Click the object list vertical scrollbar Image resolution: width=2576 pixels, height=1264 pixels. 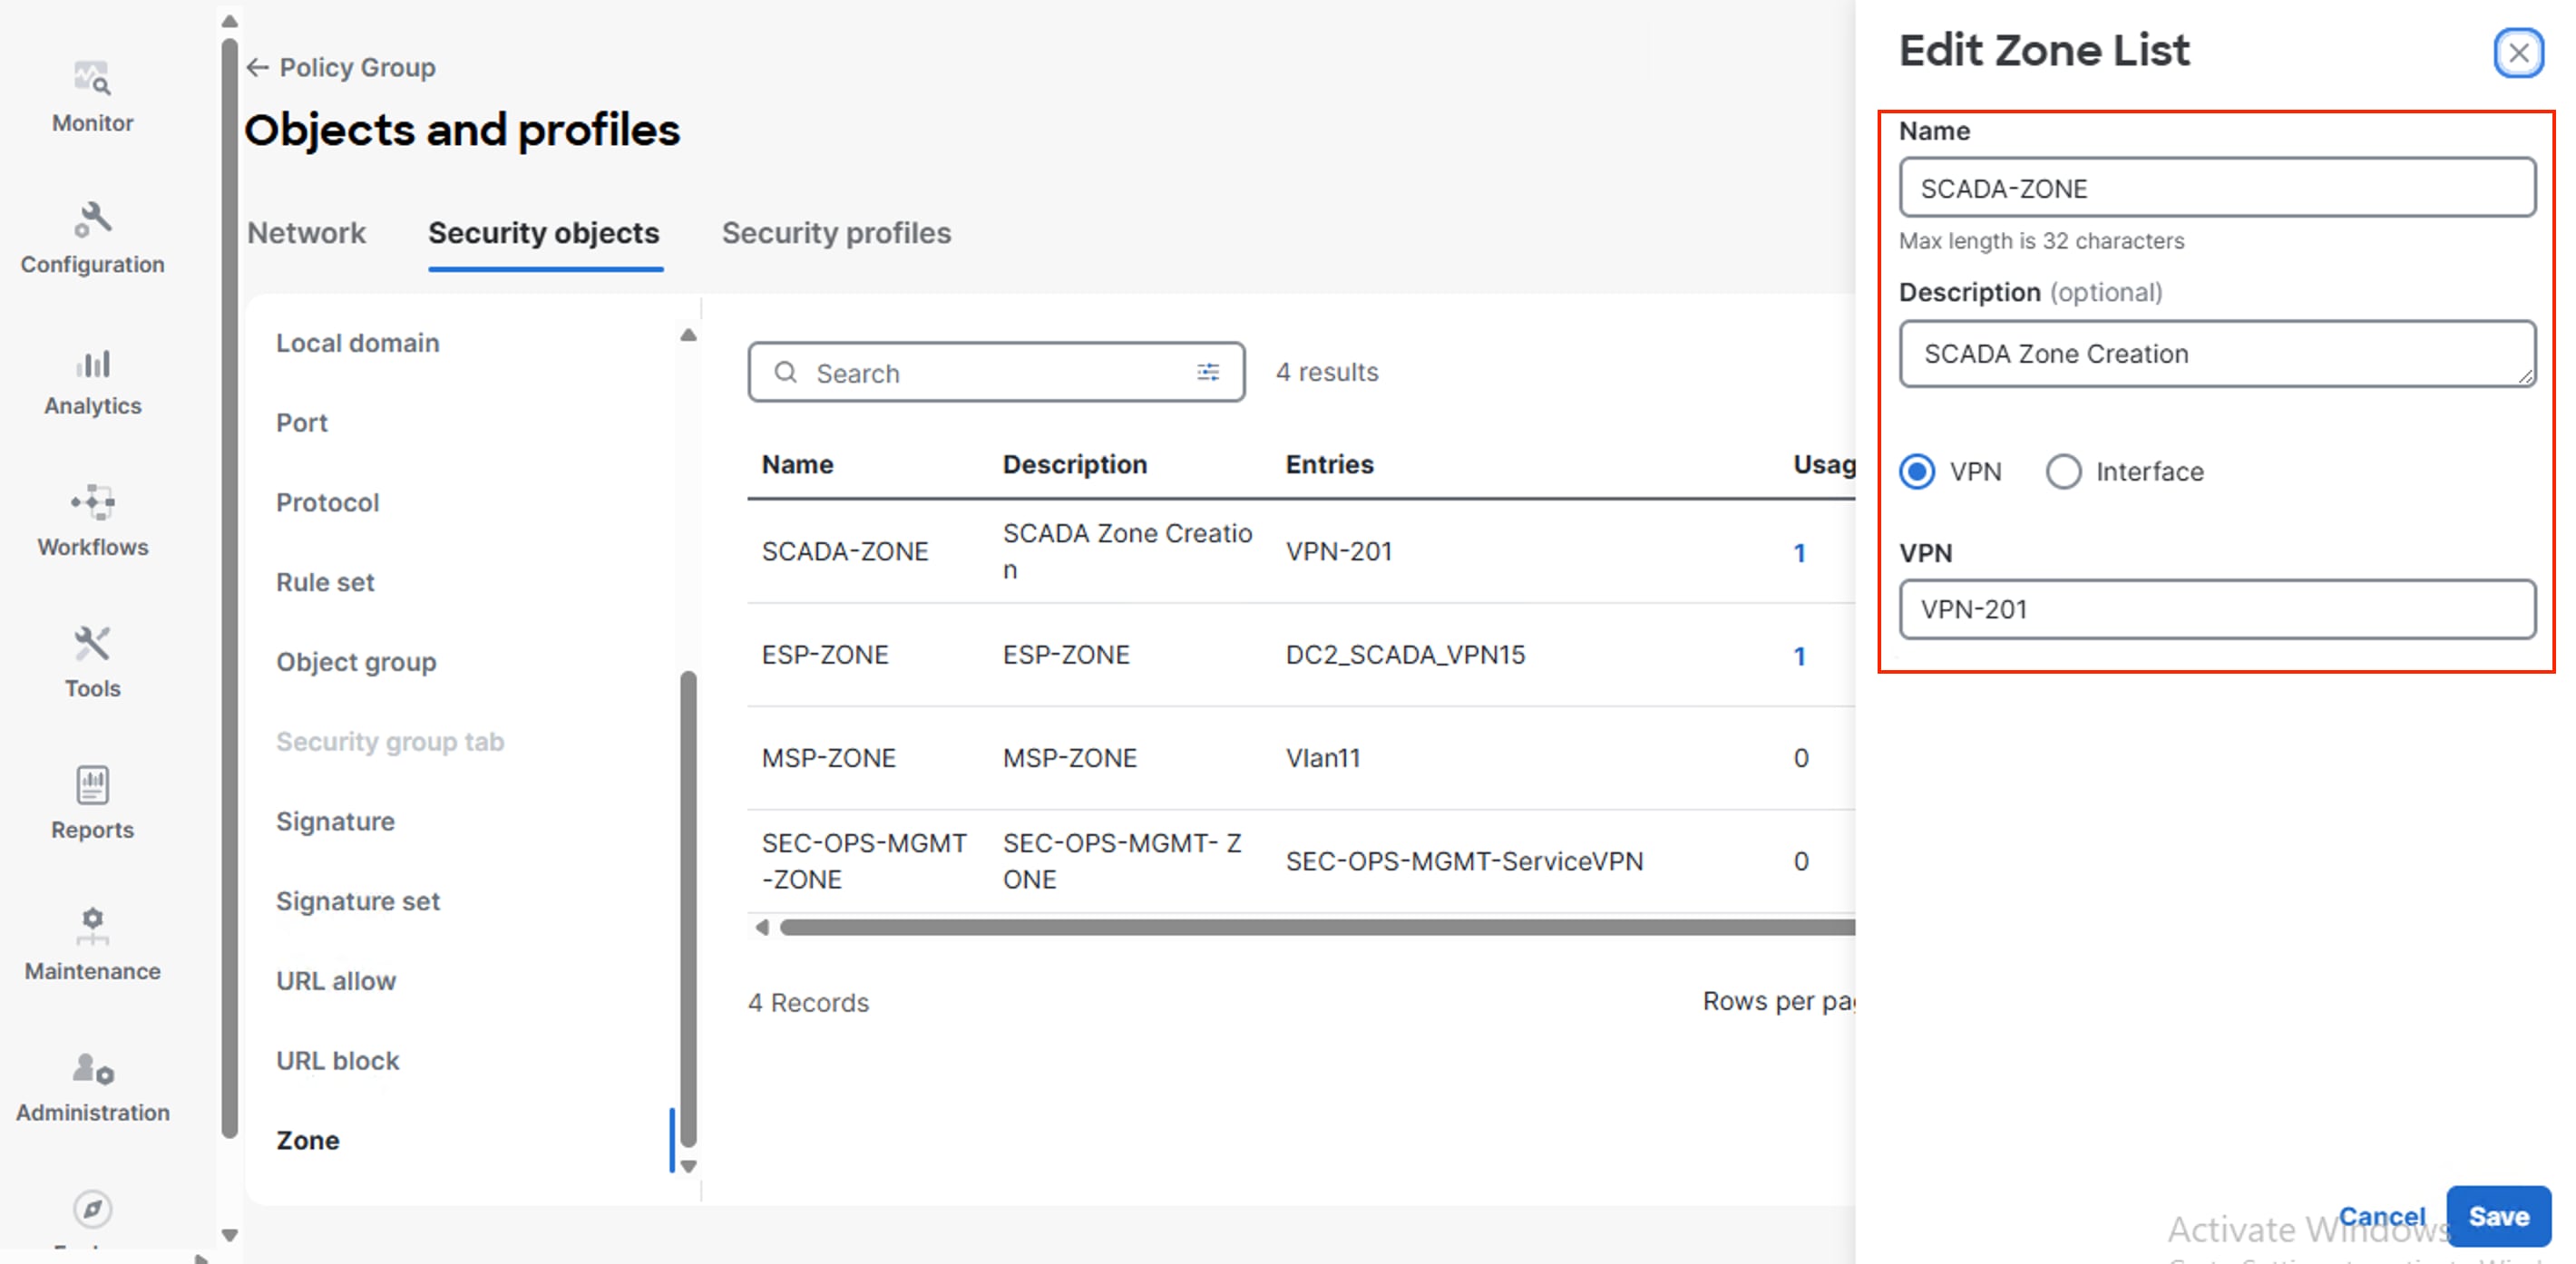(x=688, y=908)
